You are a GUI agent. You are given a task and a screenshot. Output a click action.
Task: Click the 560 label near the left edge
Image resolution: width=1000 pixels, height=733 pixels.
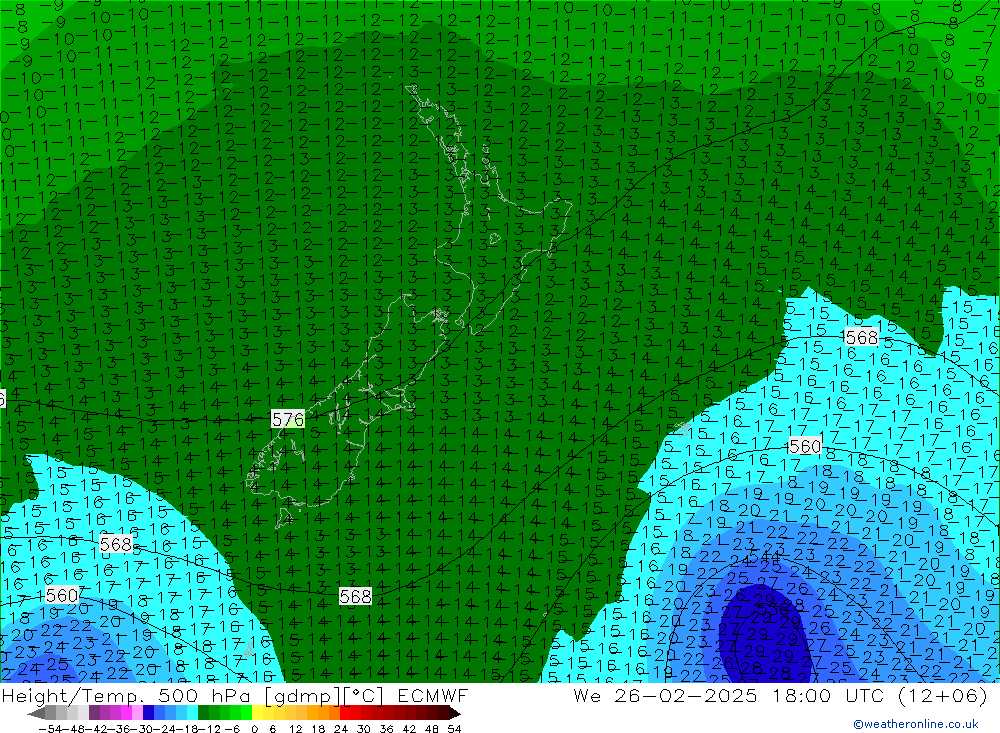point(61,595)
